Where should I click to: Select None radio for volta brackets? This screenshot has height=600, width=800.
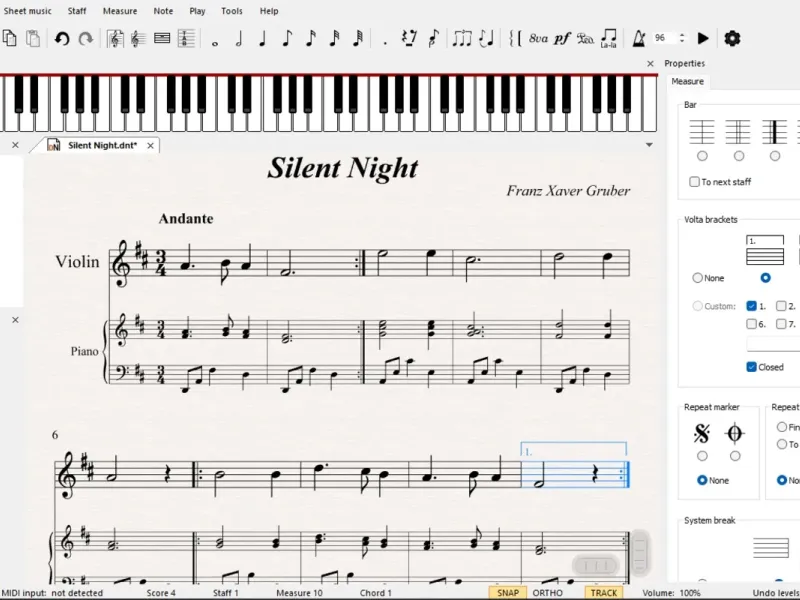697,278
